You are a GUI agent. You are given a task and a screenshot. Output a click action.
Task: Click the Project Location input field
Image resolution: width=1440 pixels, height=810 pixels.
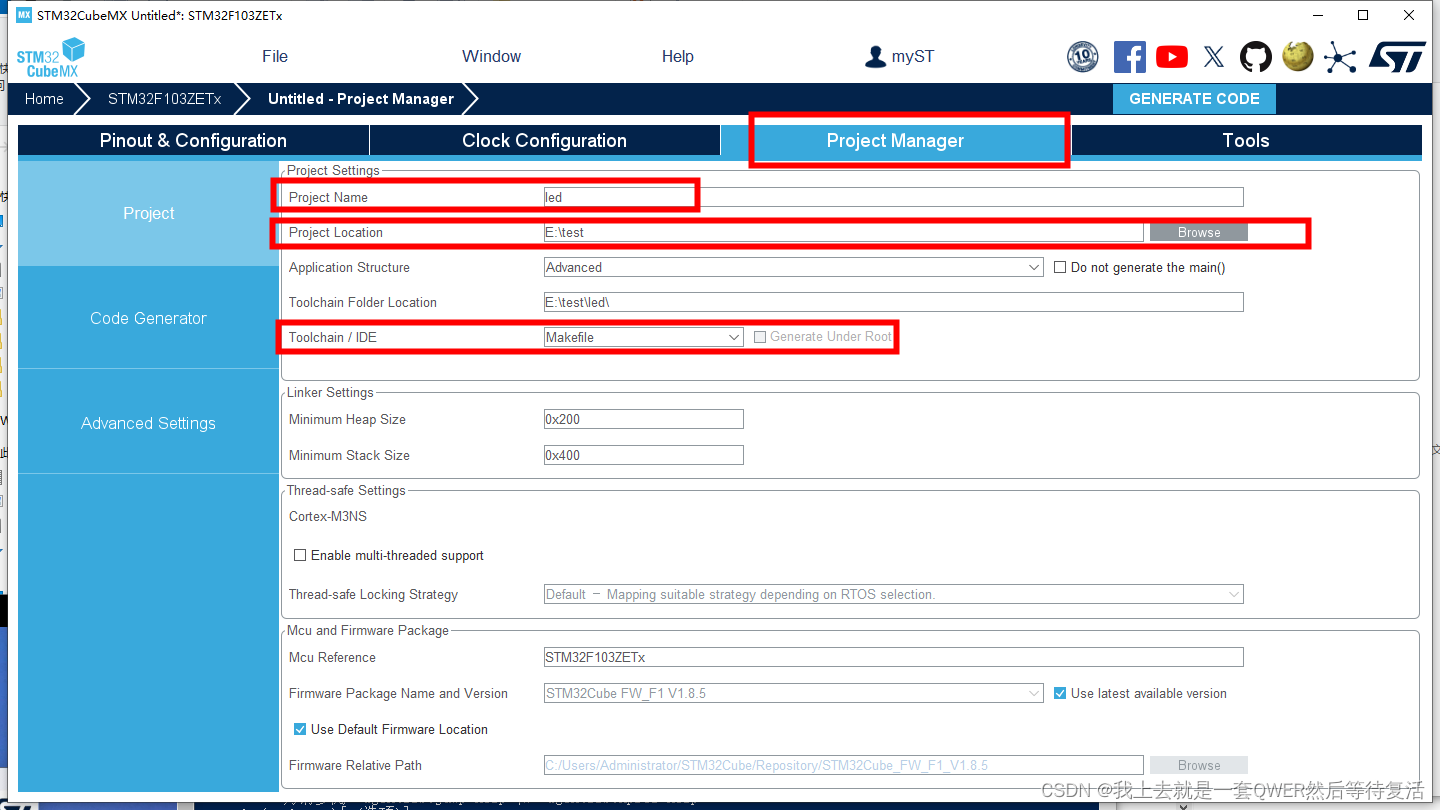[x=843, y=232]
